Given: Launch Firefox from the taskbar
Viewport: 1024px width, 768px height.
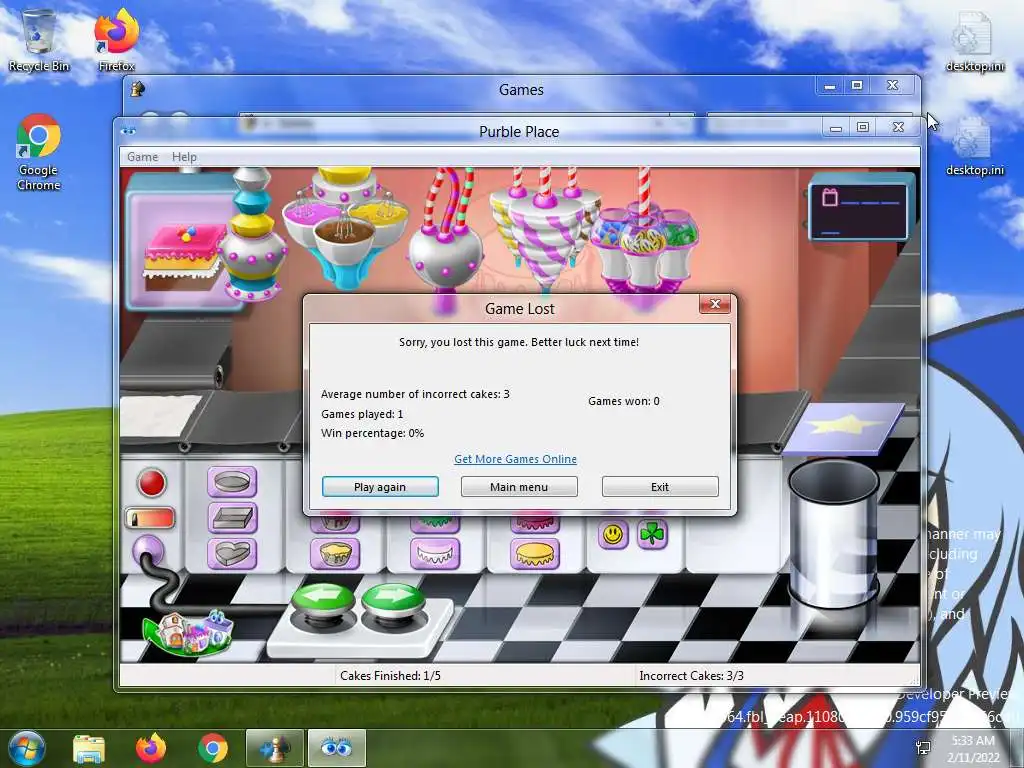Looking at the screenshot, I should 151,748.
